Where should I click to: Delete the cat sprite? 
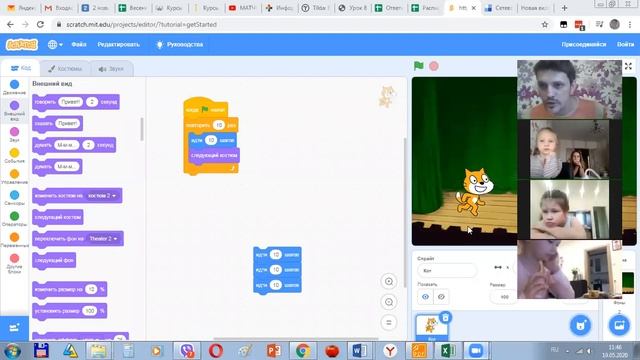[x=446, y=318]
